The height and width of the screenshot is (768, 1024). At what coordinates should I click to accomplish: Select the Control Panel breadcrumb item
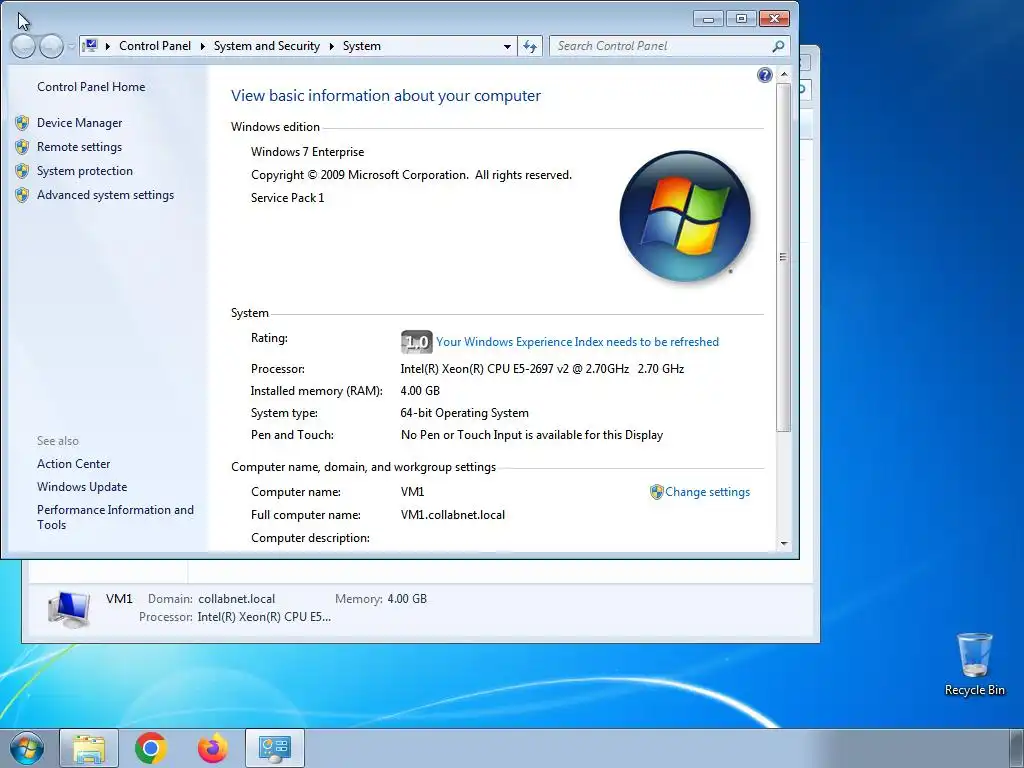tap(155, 46)
